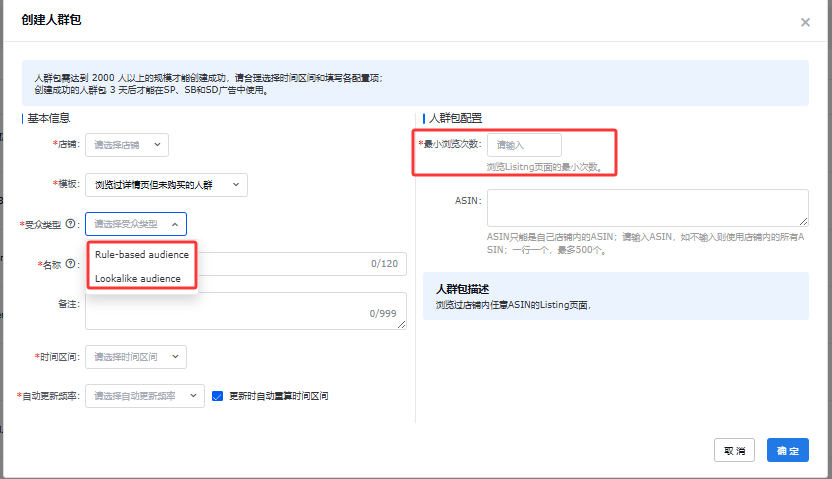Open the 时间区间 time range dropdown
This screenshot has width=832, height=479.
[136, 357]
